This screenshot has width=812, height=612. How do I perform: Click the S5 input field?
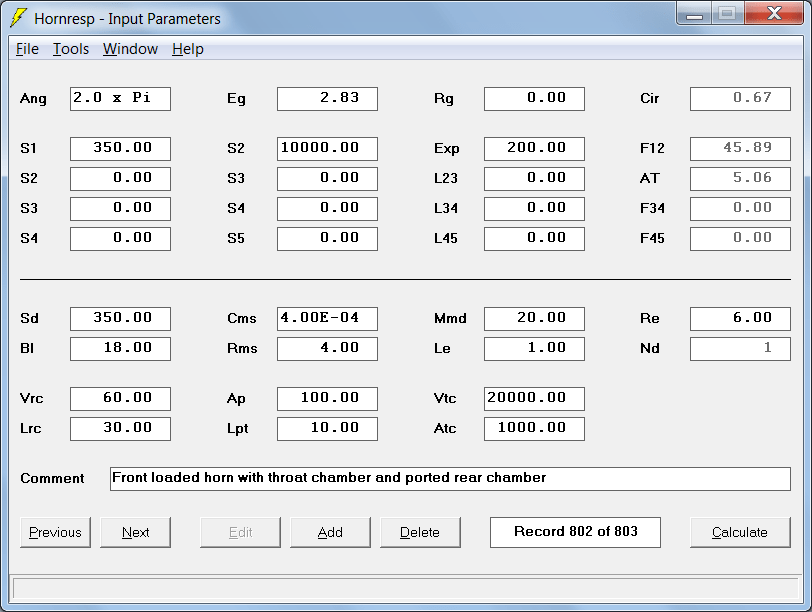click(x=327, y=239)
